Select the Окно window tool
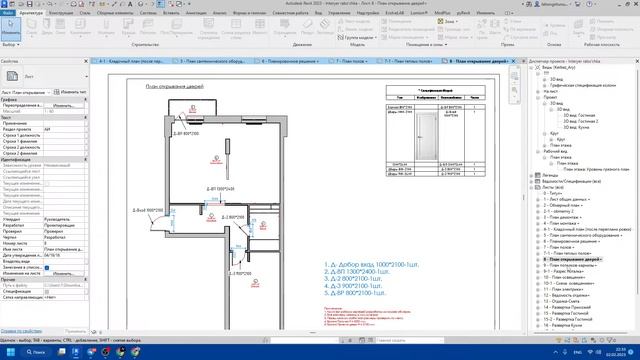 (60, 27)
